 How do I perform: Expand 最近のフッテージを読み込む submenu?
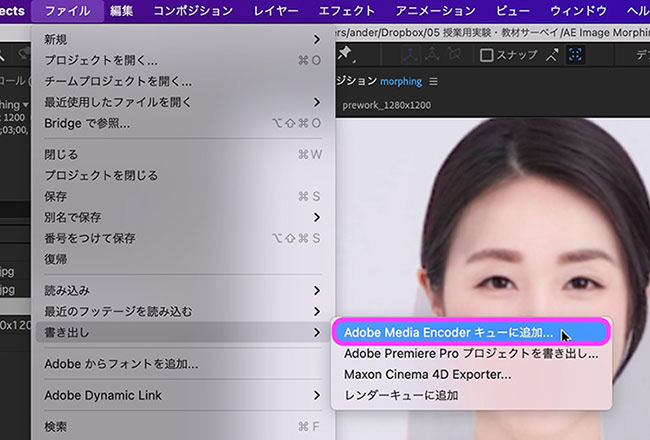click(183, 311)
